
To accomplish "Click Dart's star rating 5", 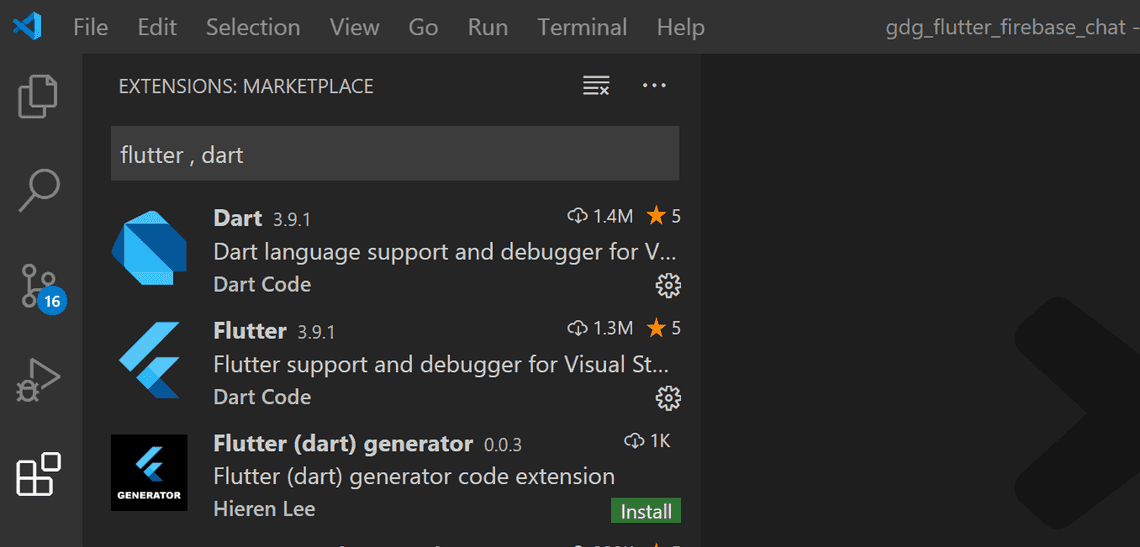I will 664,216.
